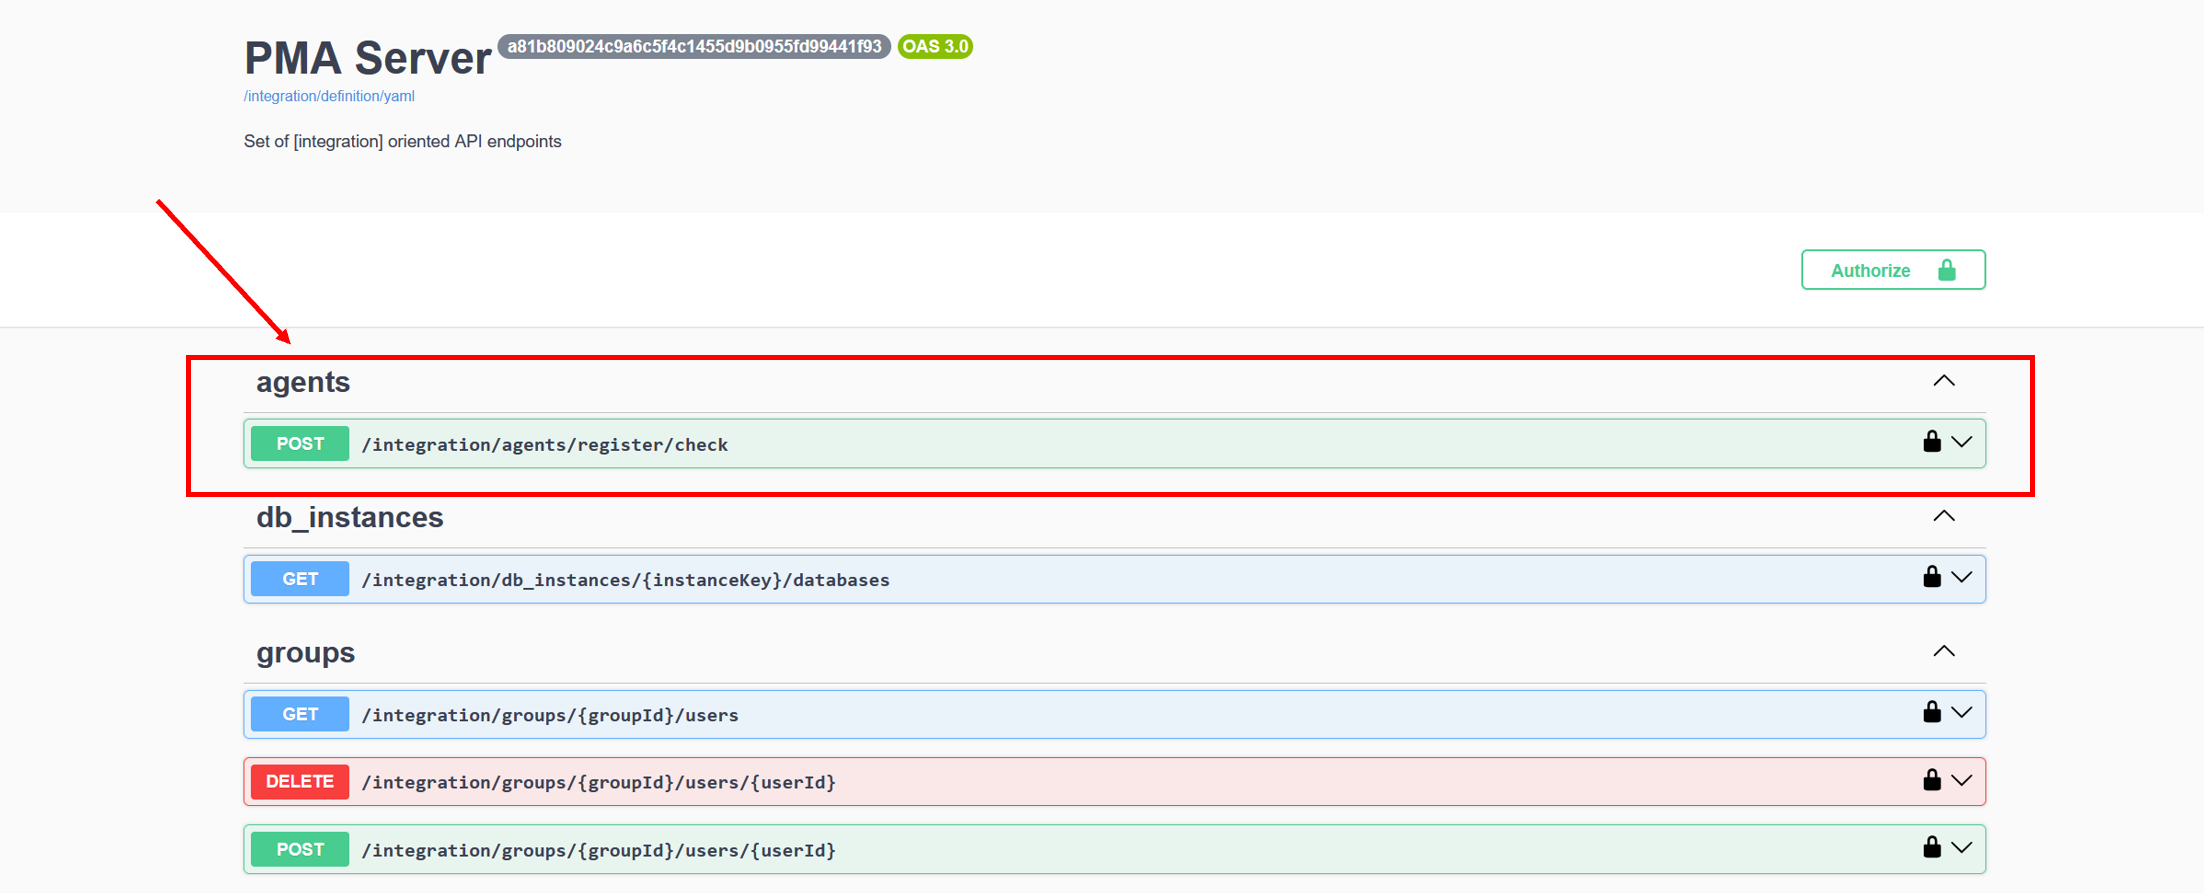Click the GET /integration/groups/{groupId}/users path

tap(550, 715)
